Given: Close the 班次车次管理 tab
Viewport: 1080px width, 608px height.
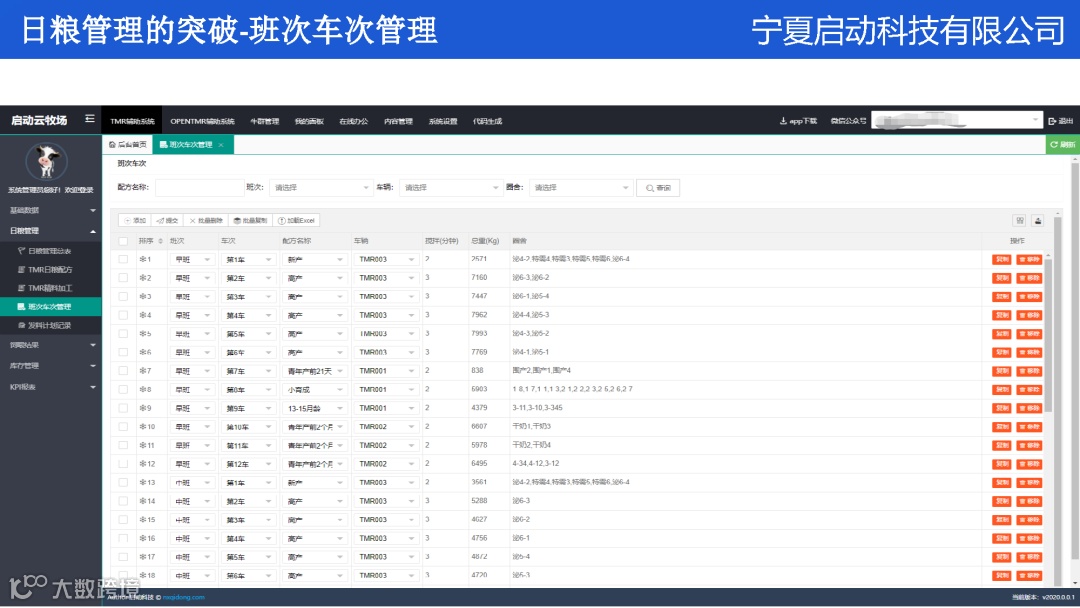Looking at the screenshot, I should coord(221,145).
